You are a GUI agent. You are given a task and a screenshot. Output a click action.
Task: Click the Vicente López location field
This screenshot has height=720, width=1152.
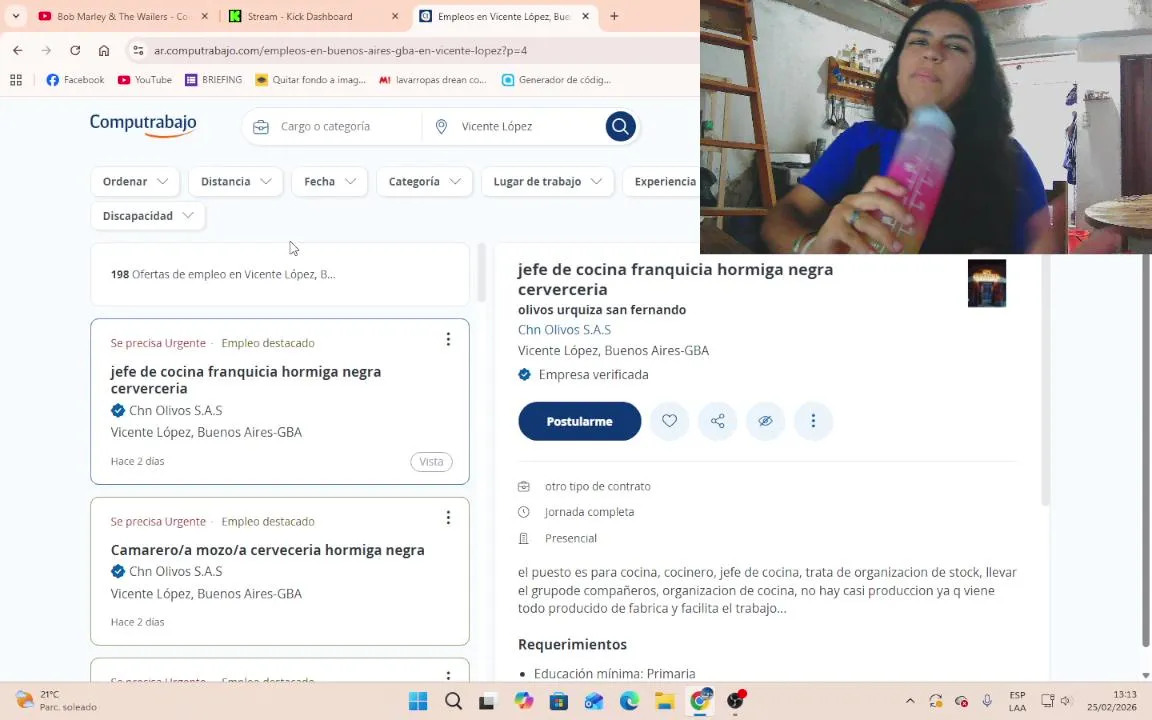(514, 126)
